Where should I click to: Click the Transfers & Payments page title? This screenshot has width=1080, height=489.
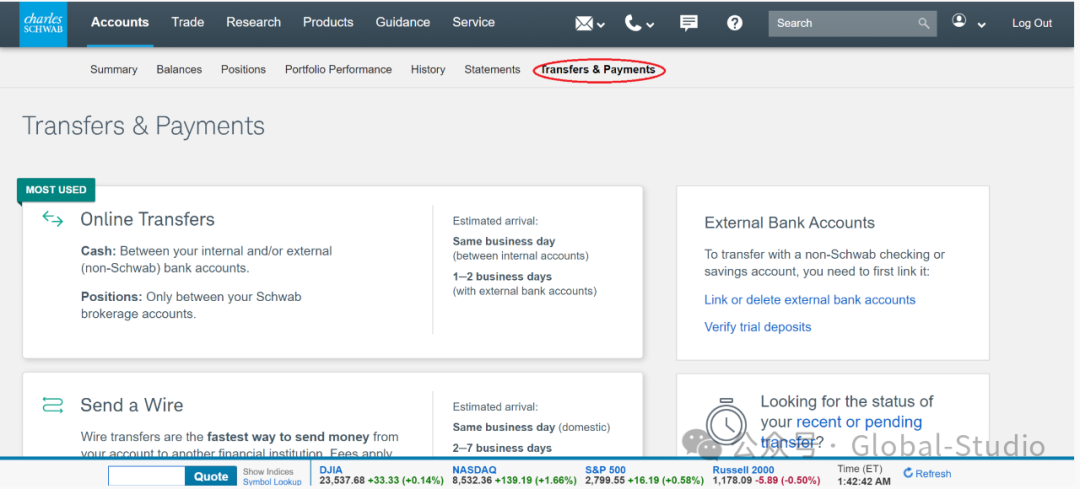pyautogui.click(x=143, y=126)
